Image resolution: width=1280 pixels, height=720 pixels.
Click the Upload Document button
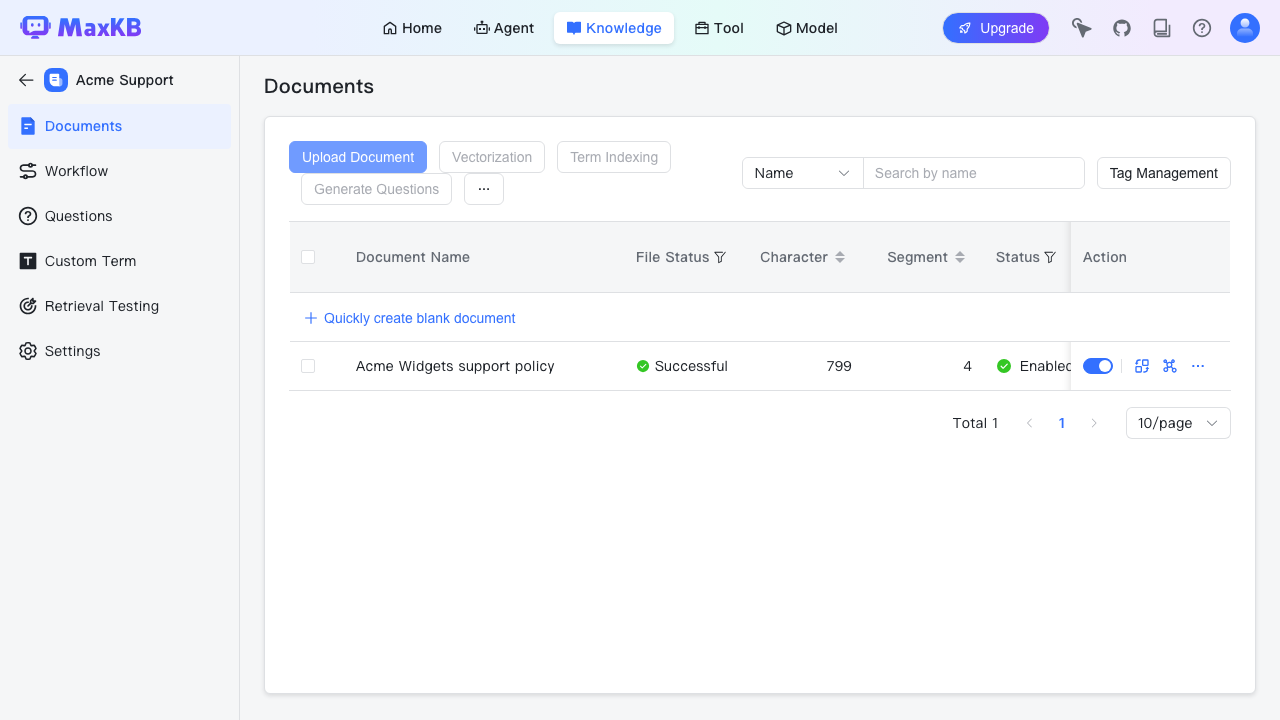pos(358,157)
